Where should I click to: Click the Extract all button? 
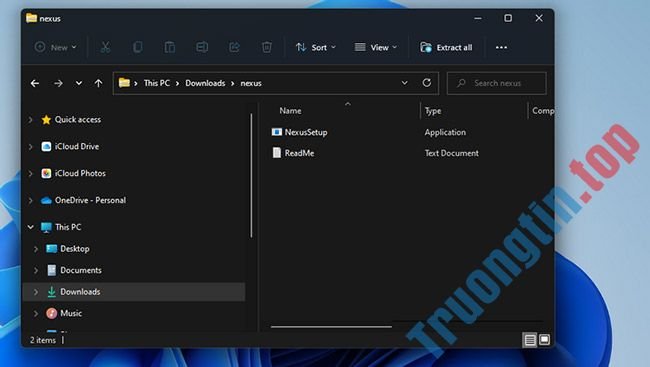446,47
